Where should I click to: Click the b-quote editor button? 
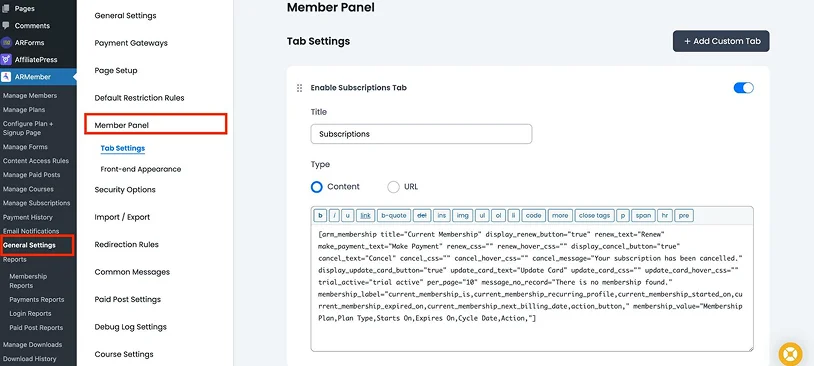tap(394, 215)
